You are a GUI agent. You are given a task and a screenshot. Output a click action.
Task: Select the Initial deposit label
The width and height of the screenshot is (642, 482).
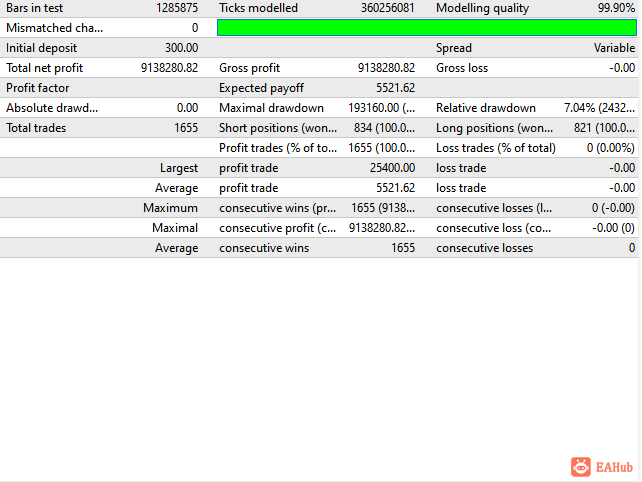click(41, 48)
